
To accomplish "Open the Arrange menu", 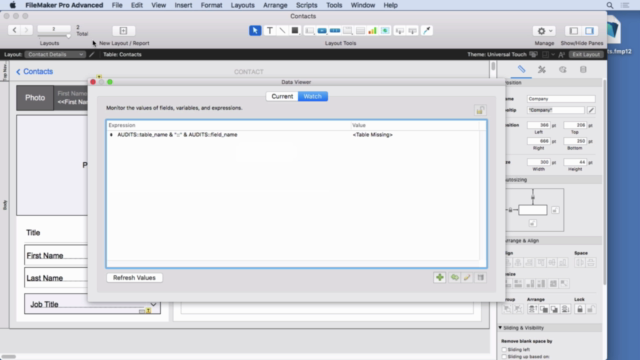I will 275,5.
